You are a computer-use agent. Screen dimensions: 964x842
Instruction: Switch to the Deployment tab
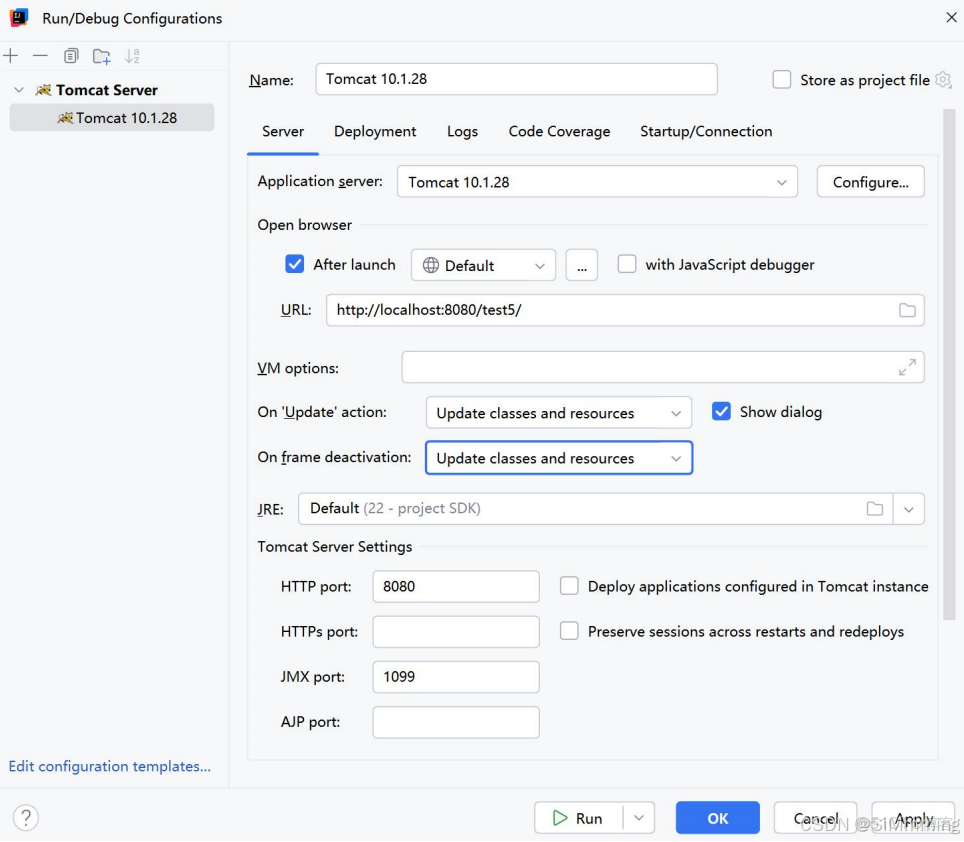click(375, 131)
